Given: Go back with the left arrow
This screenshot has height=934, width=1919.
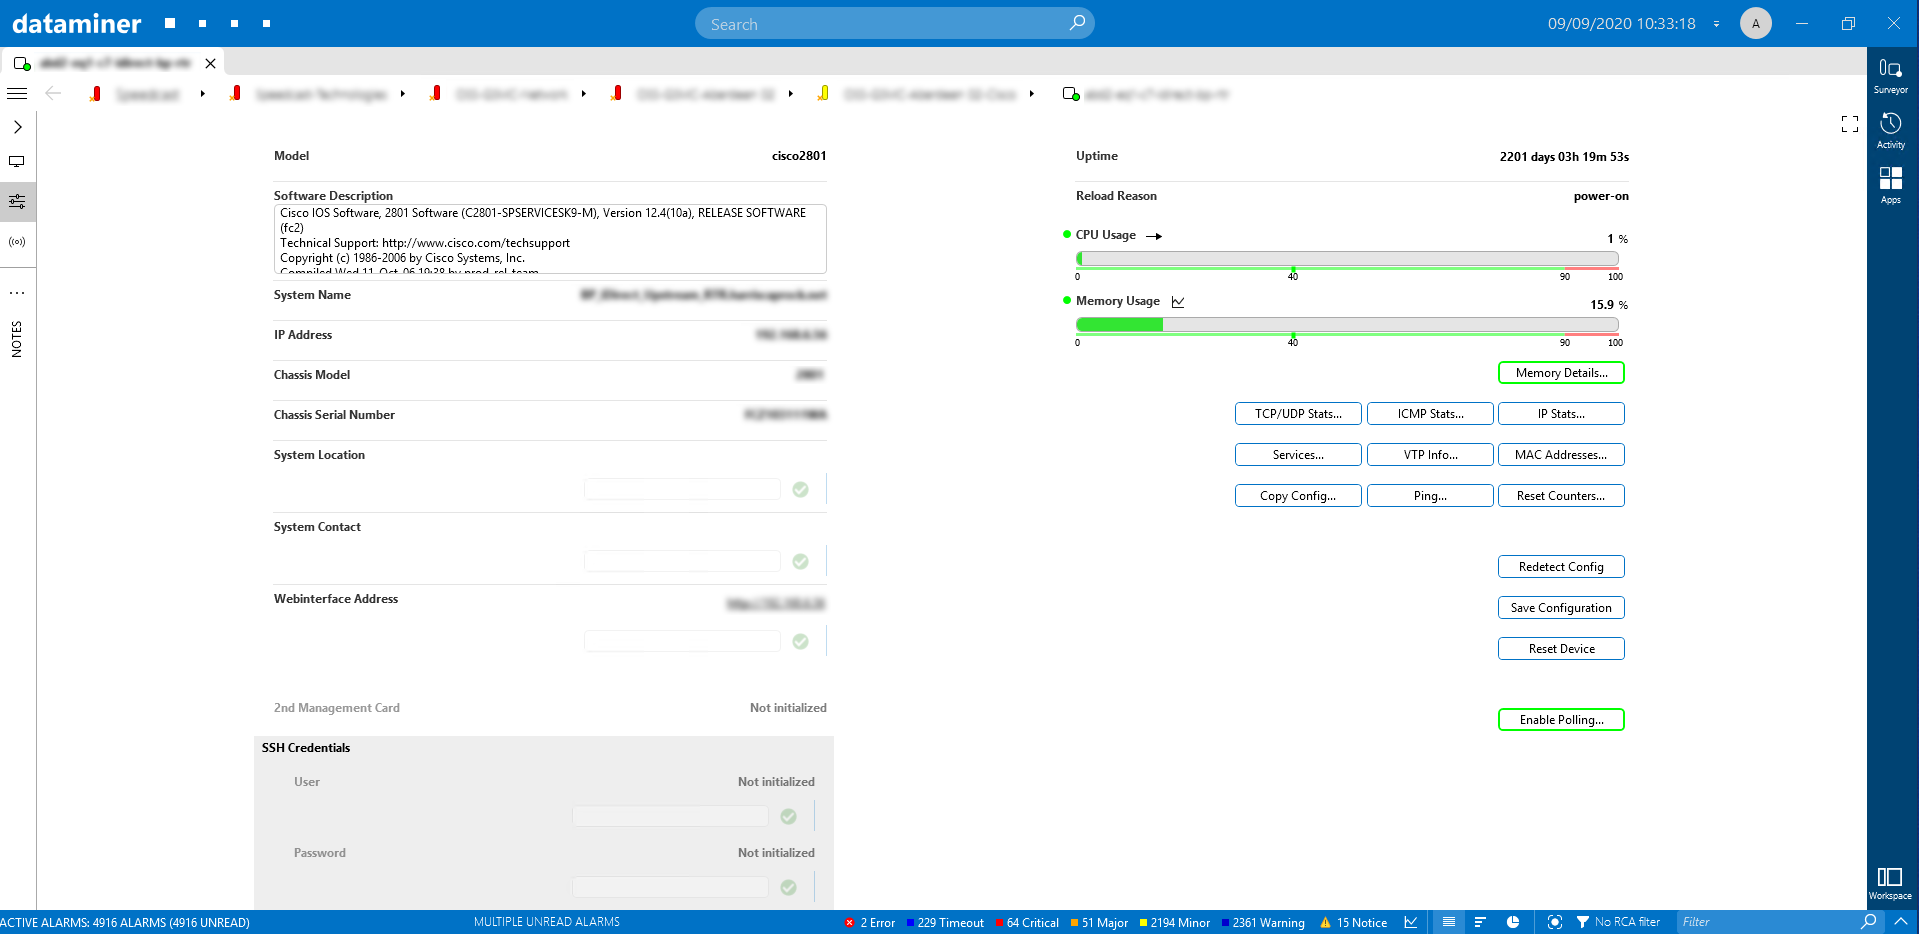Looking at the screenshot, I should (x=53, y=93).
